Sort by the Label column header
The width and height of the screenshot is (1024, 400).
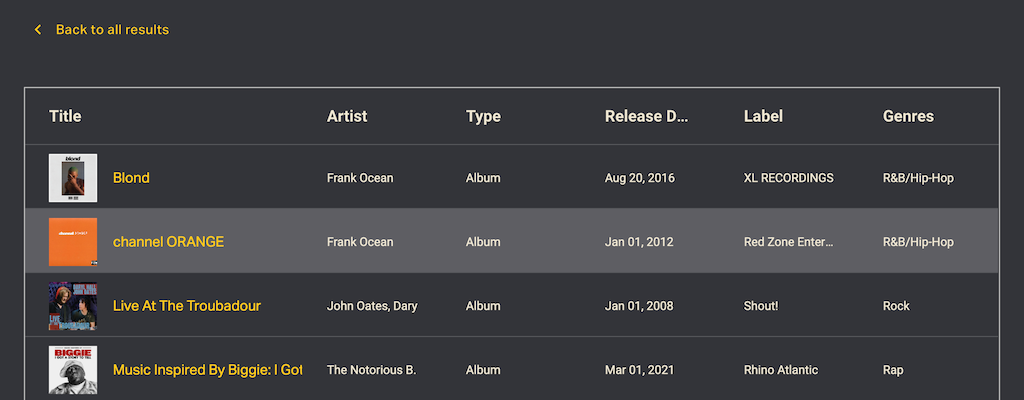click(x=763, y=116)
